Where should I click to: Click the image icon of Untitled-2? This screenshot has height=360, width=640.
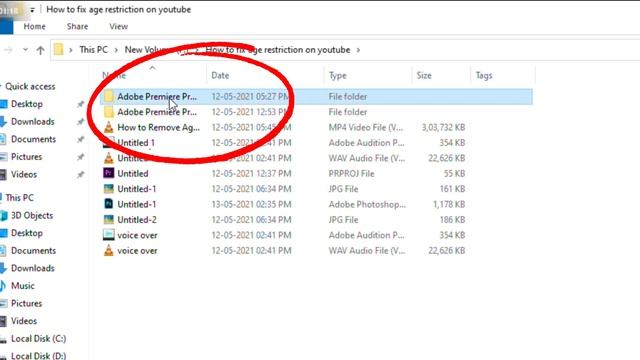coord(109,219)
